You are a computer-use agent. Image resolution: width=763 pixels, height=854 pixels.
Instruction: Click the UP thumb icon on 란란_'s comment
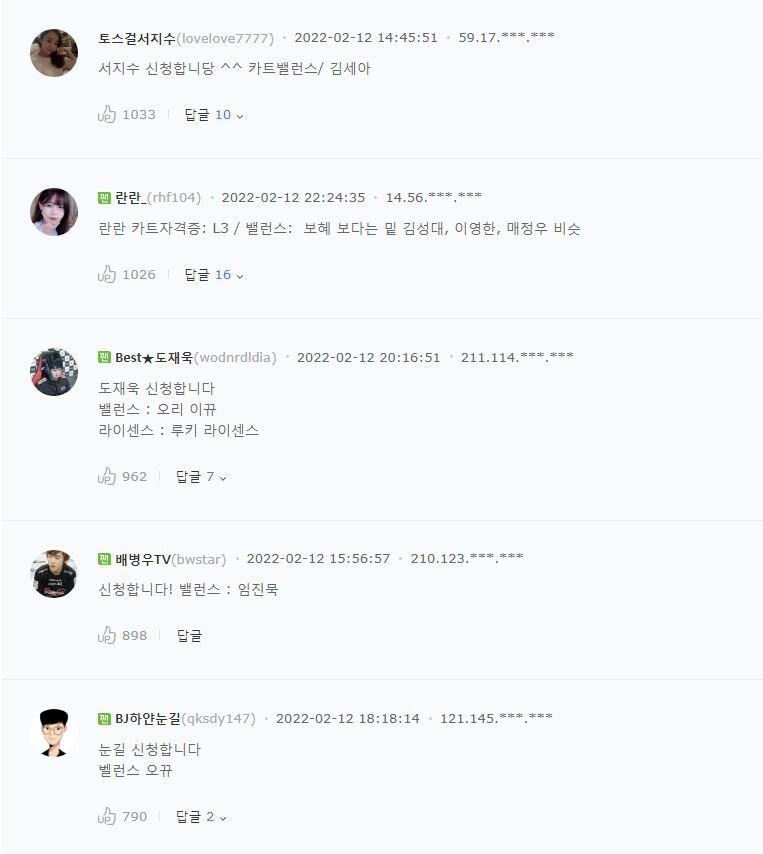point(107,274)
